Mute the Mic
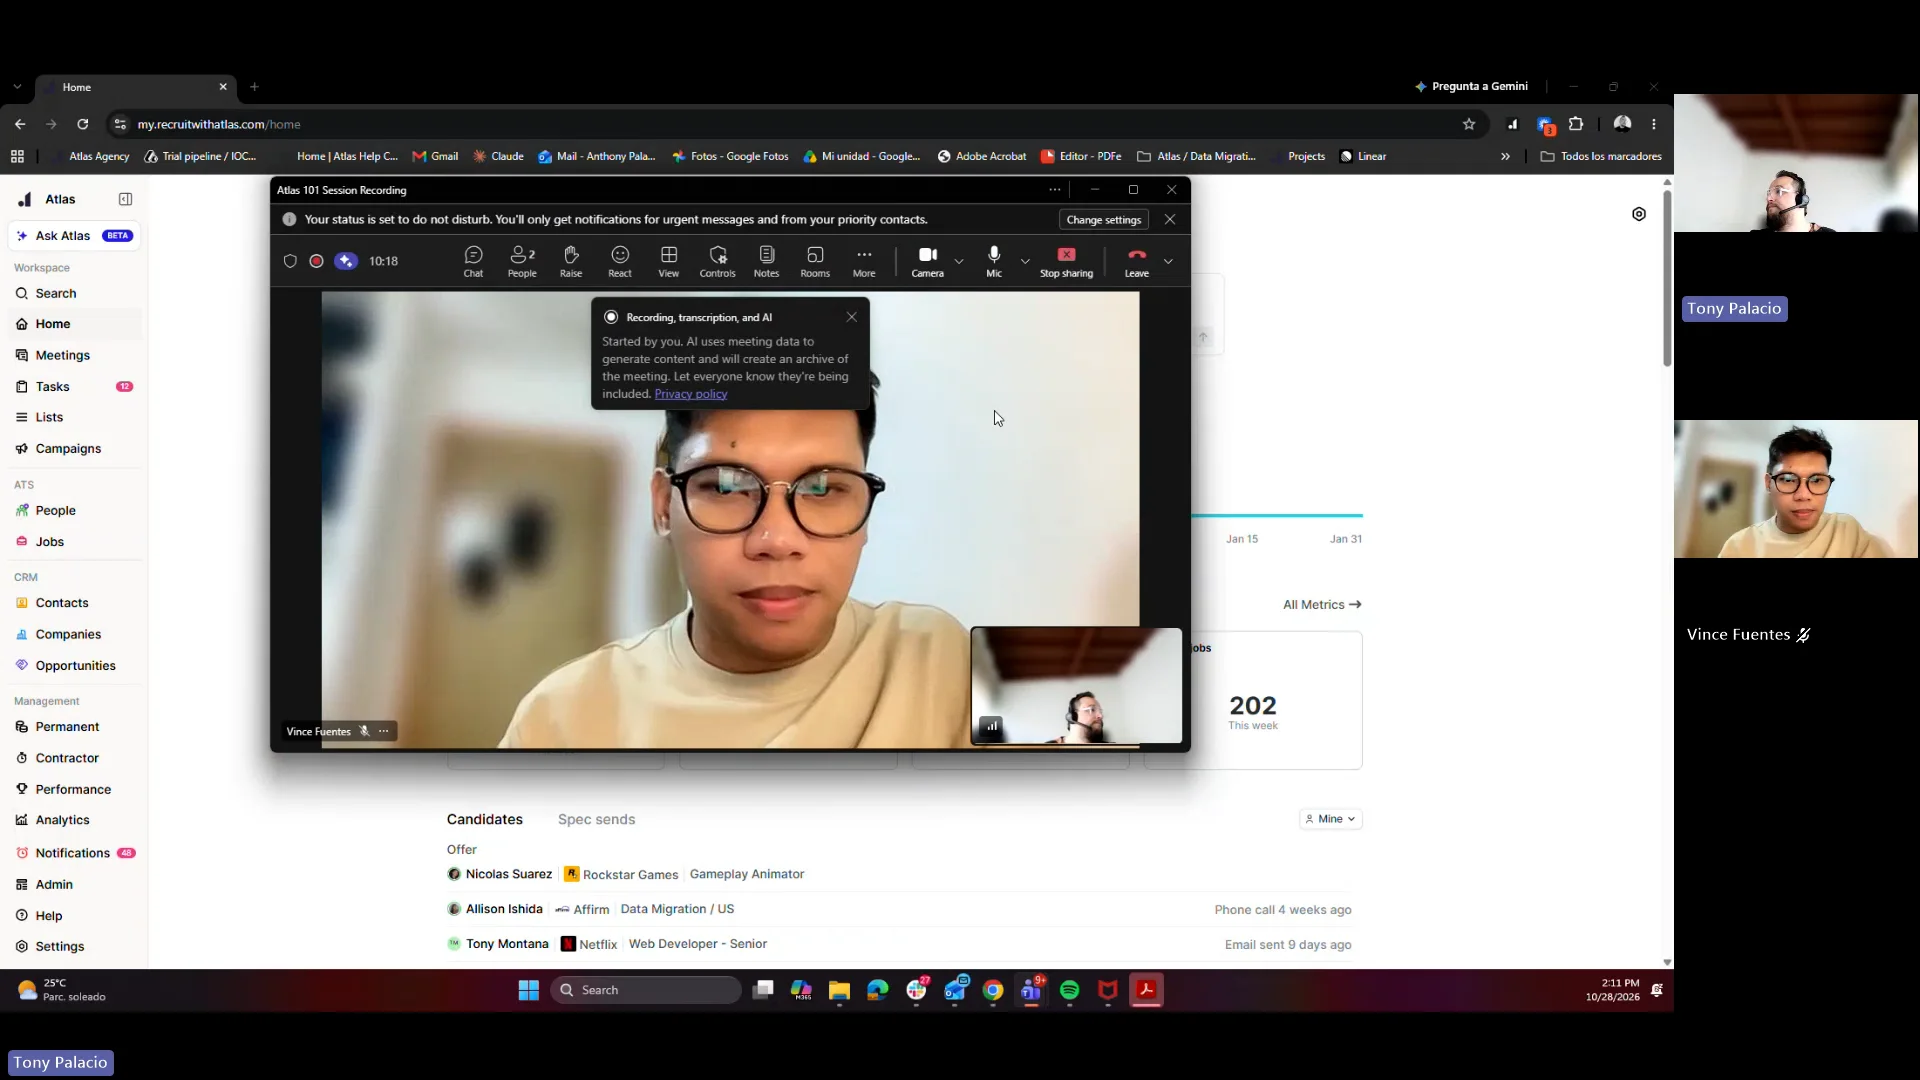 [x=994, y=261]
